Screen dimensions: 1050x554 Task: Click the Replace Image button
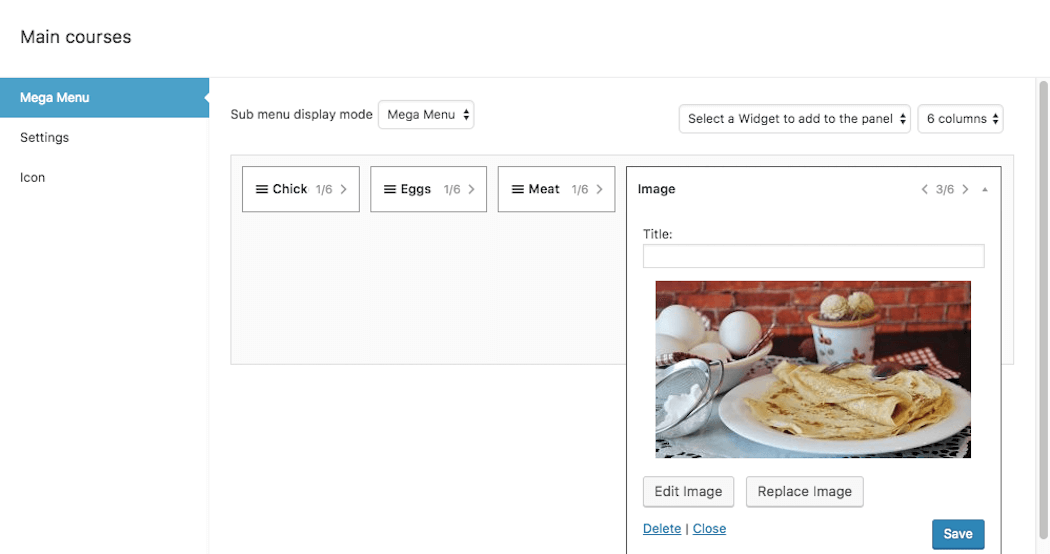point(804,492)
